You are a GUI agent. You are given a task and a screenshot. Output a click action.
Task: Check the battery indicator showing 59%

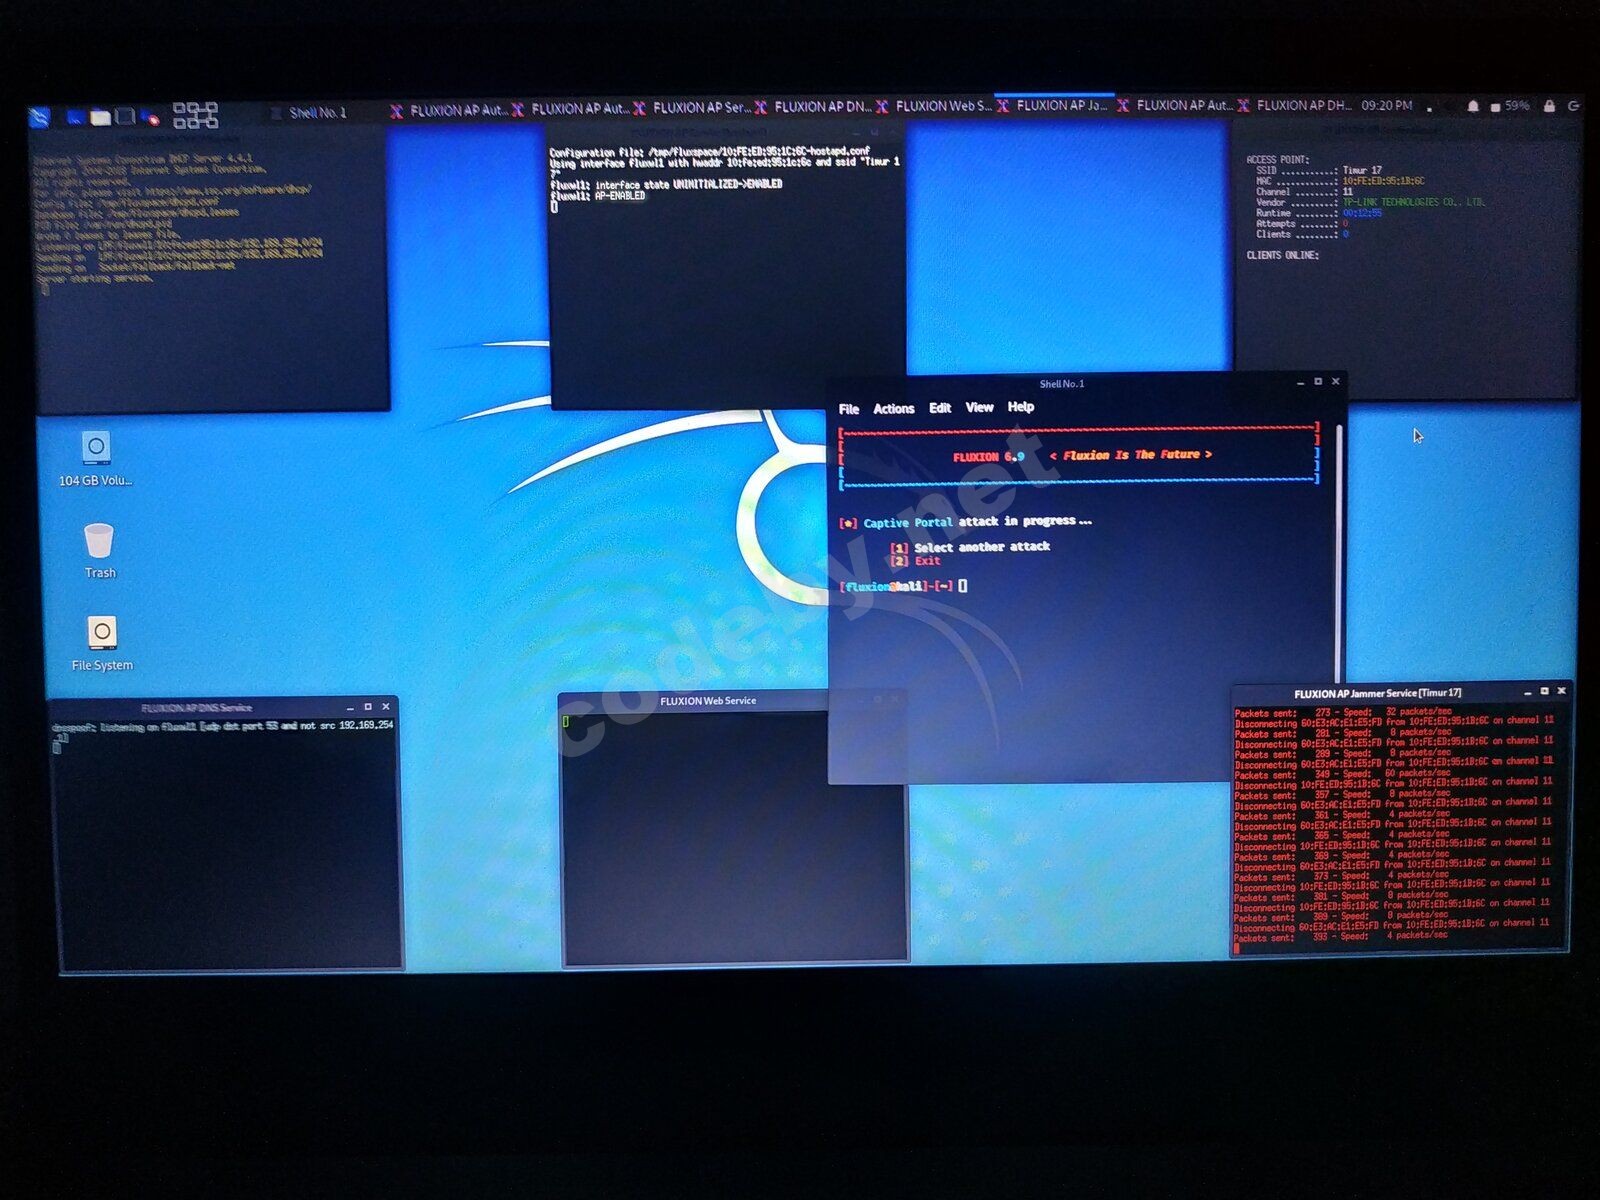(1509, 105)
